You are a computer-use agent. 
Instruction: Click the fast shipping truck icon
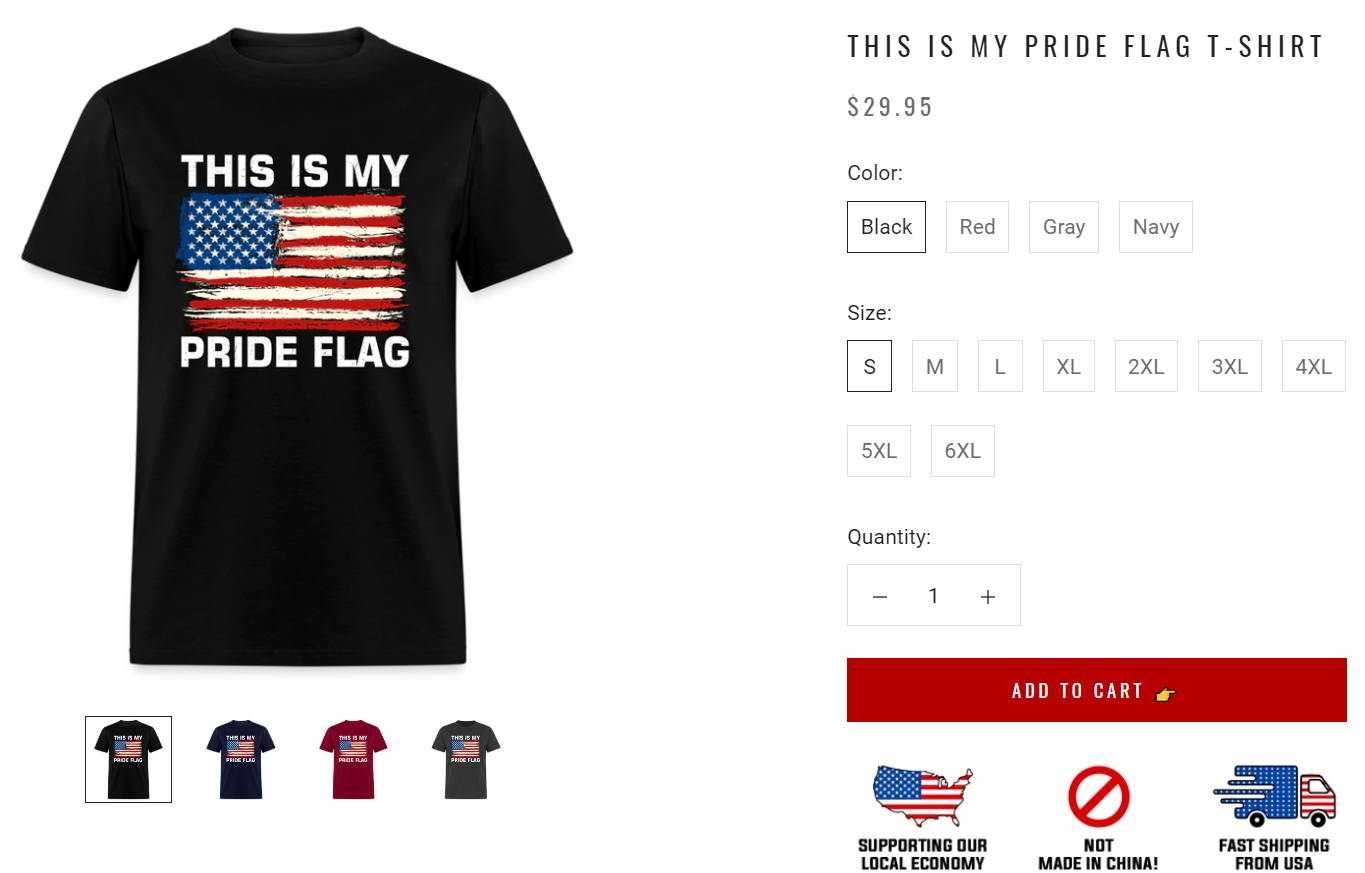[1274, 797]
